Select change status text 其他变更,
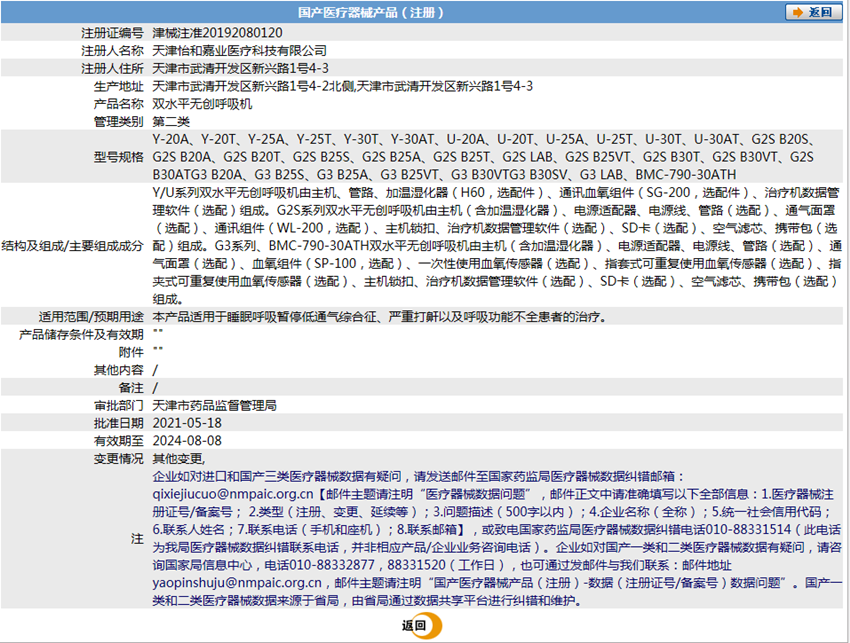This screenshot has width=850, height=643. coord(179,459)
